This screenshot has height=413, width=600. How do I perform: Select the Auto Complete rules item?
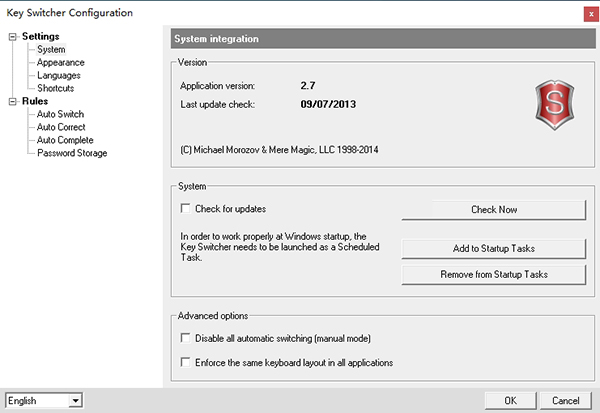coord(65,140)
